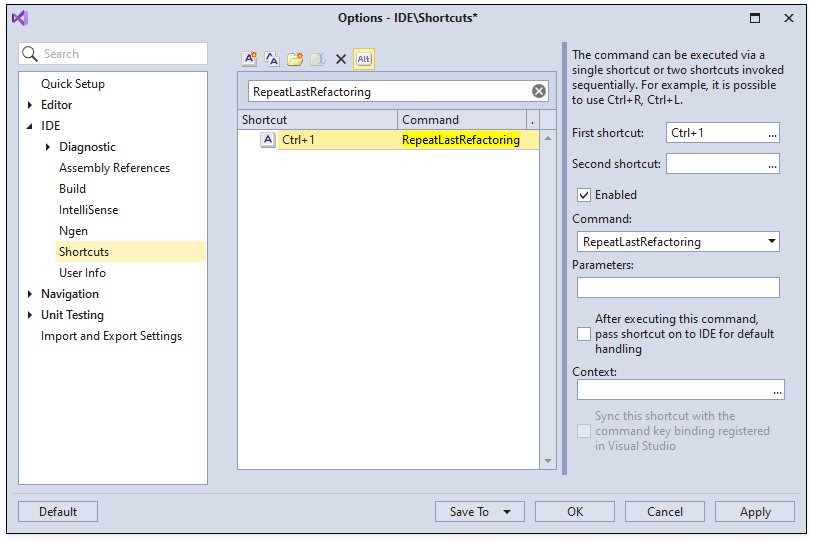Image resolution: width=813 pixels, height=542 pixels.
Task: Click in the options Search box
Action: pyautogui.click(x=113, y=54)
